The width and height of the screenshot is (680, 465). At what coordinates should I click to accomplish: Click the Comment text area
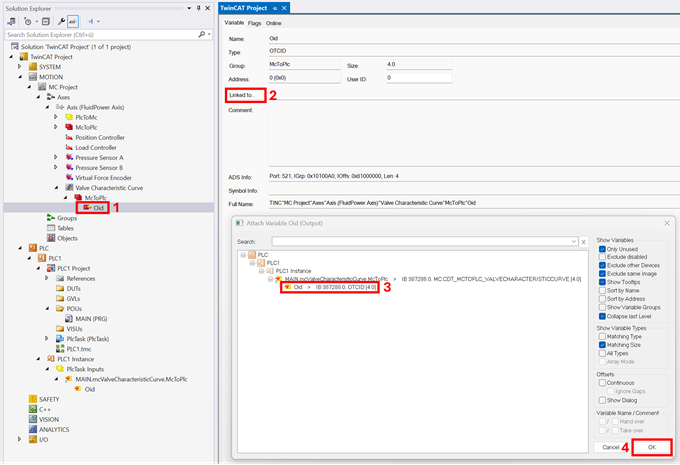pyautogui.click(x=474, y=136)
